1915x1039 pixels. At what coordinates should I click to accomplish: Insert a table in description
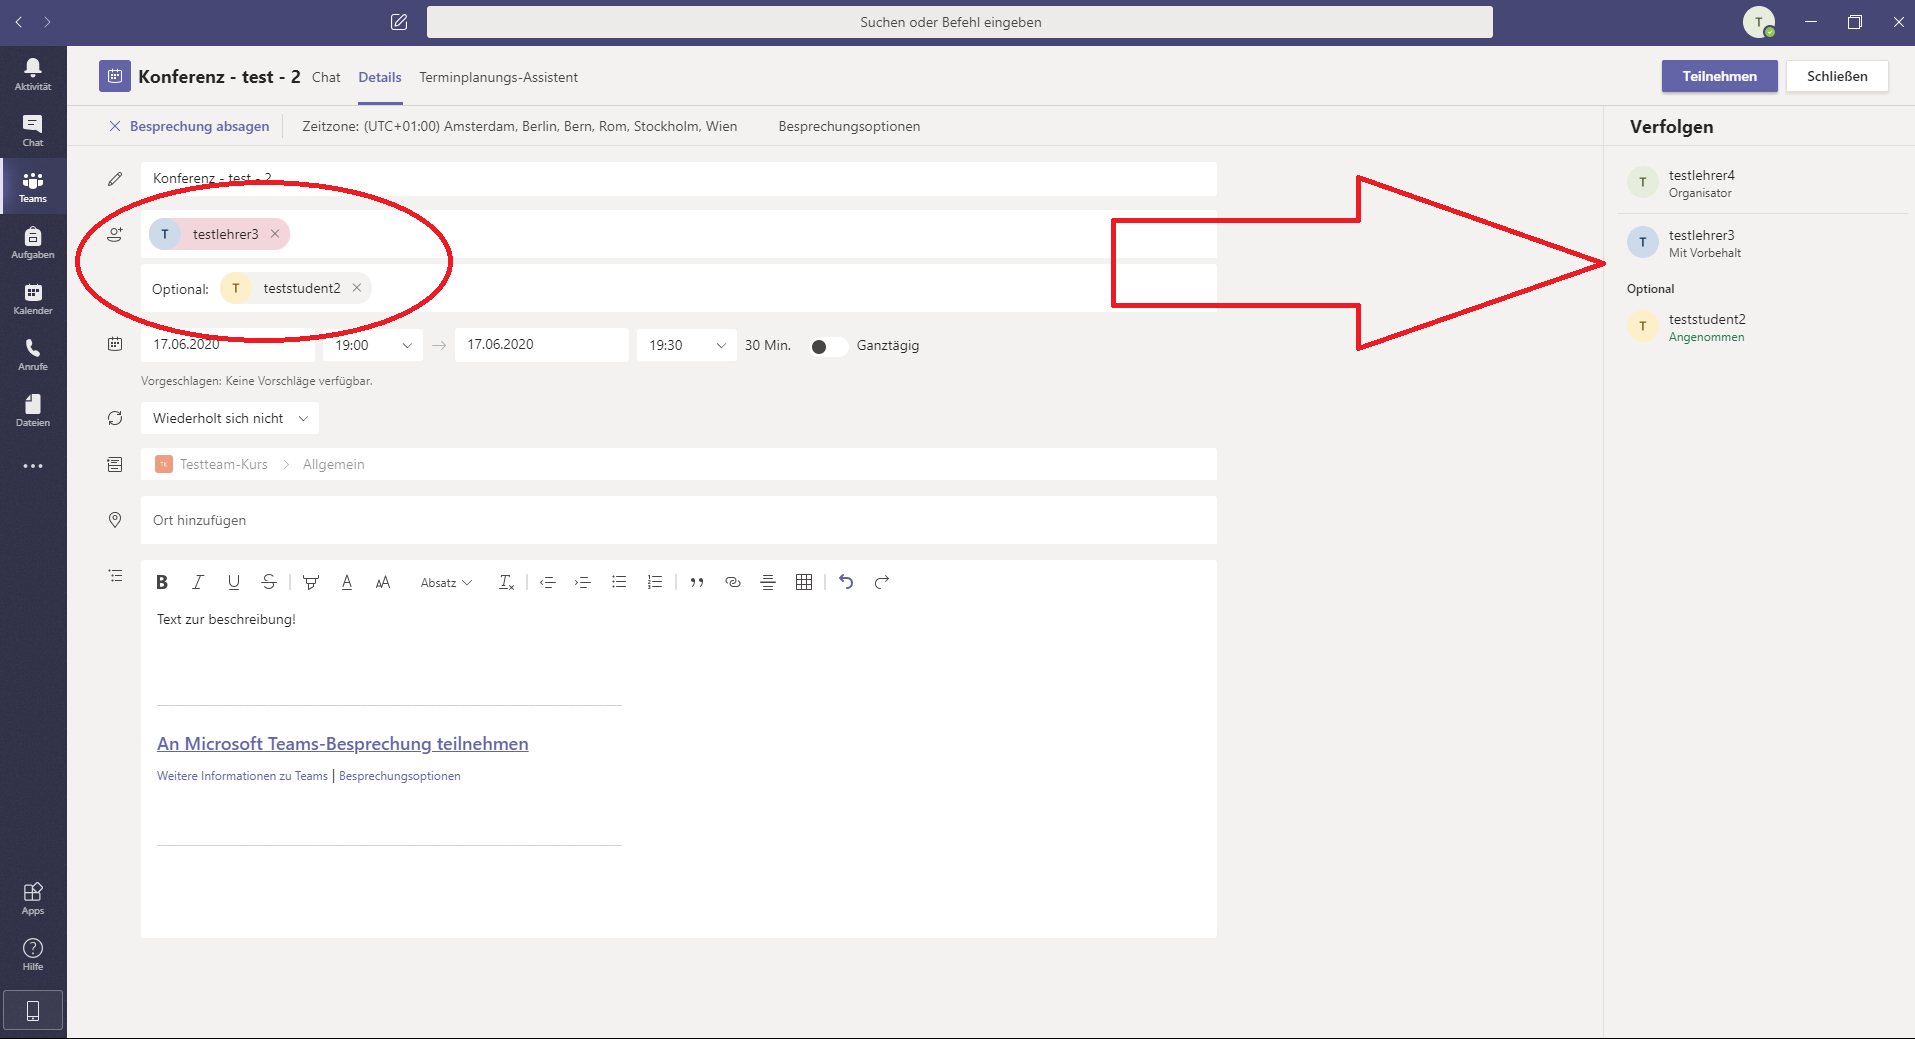click(803, 582)
